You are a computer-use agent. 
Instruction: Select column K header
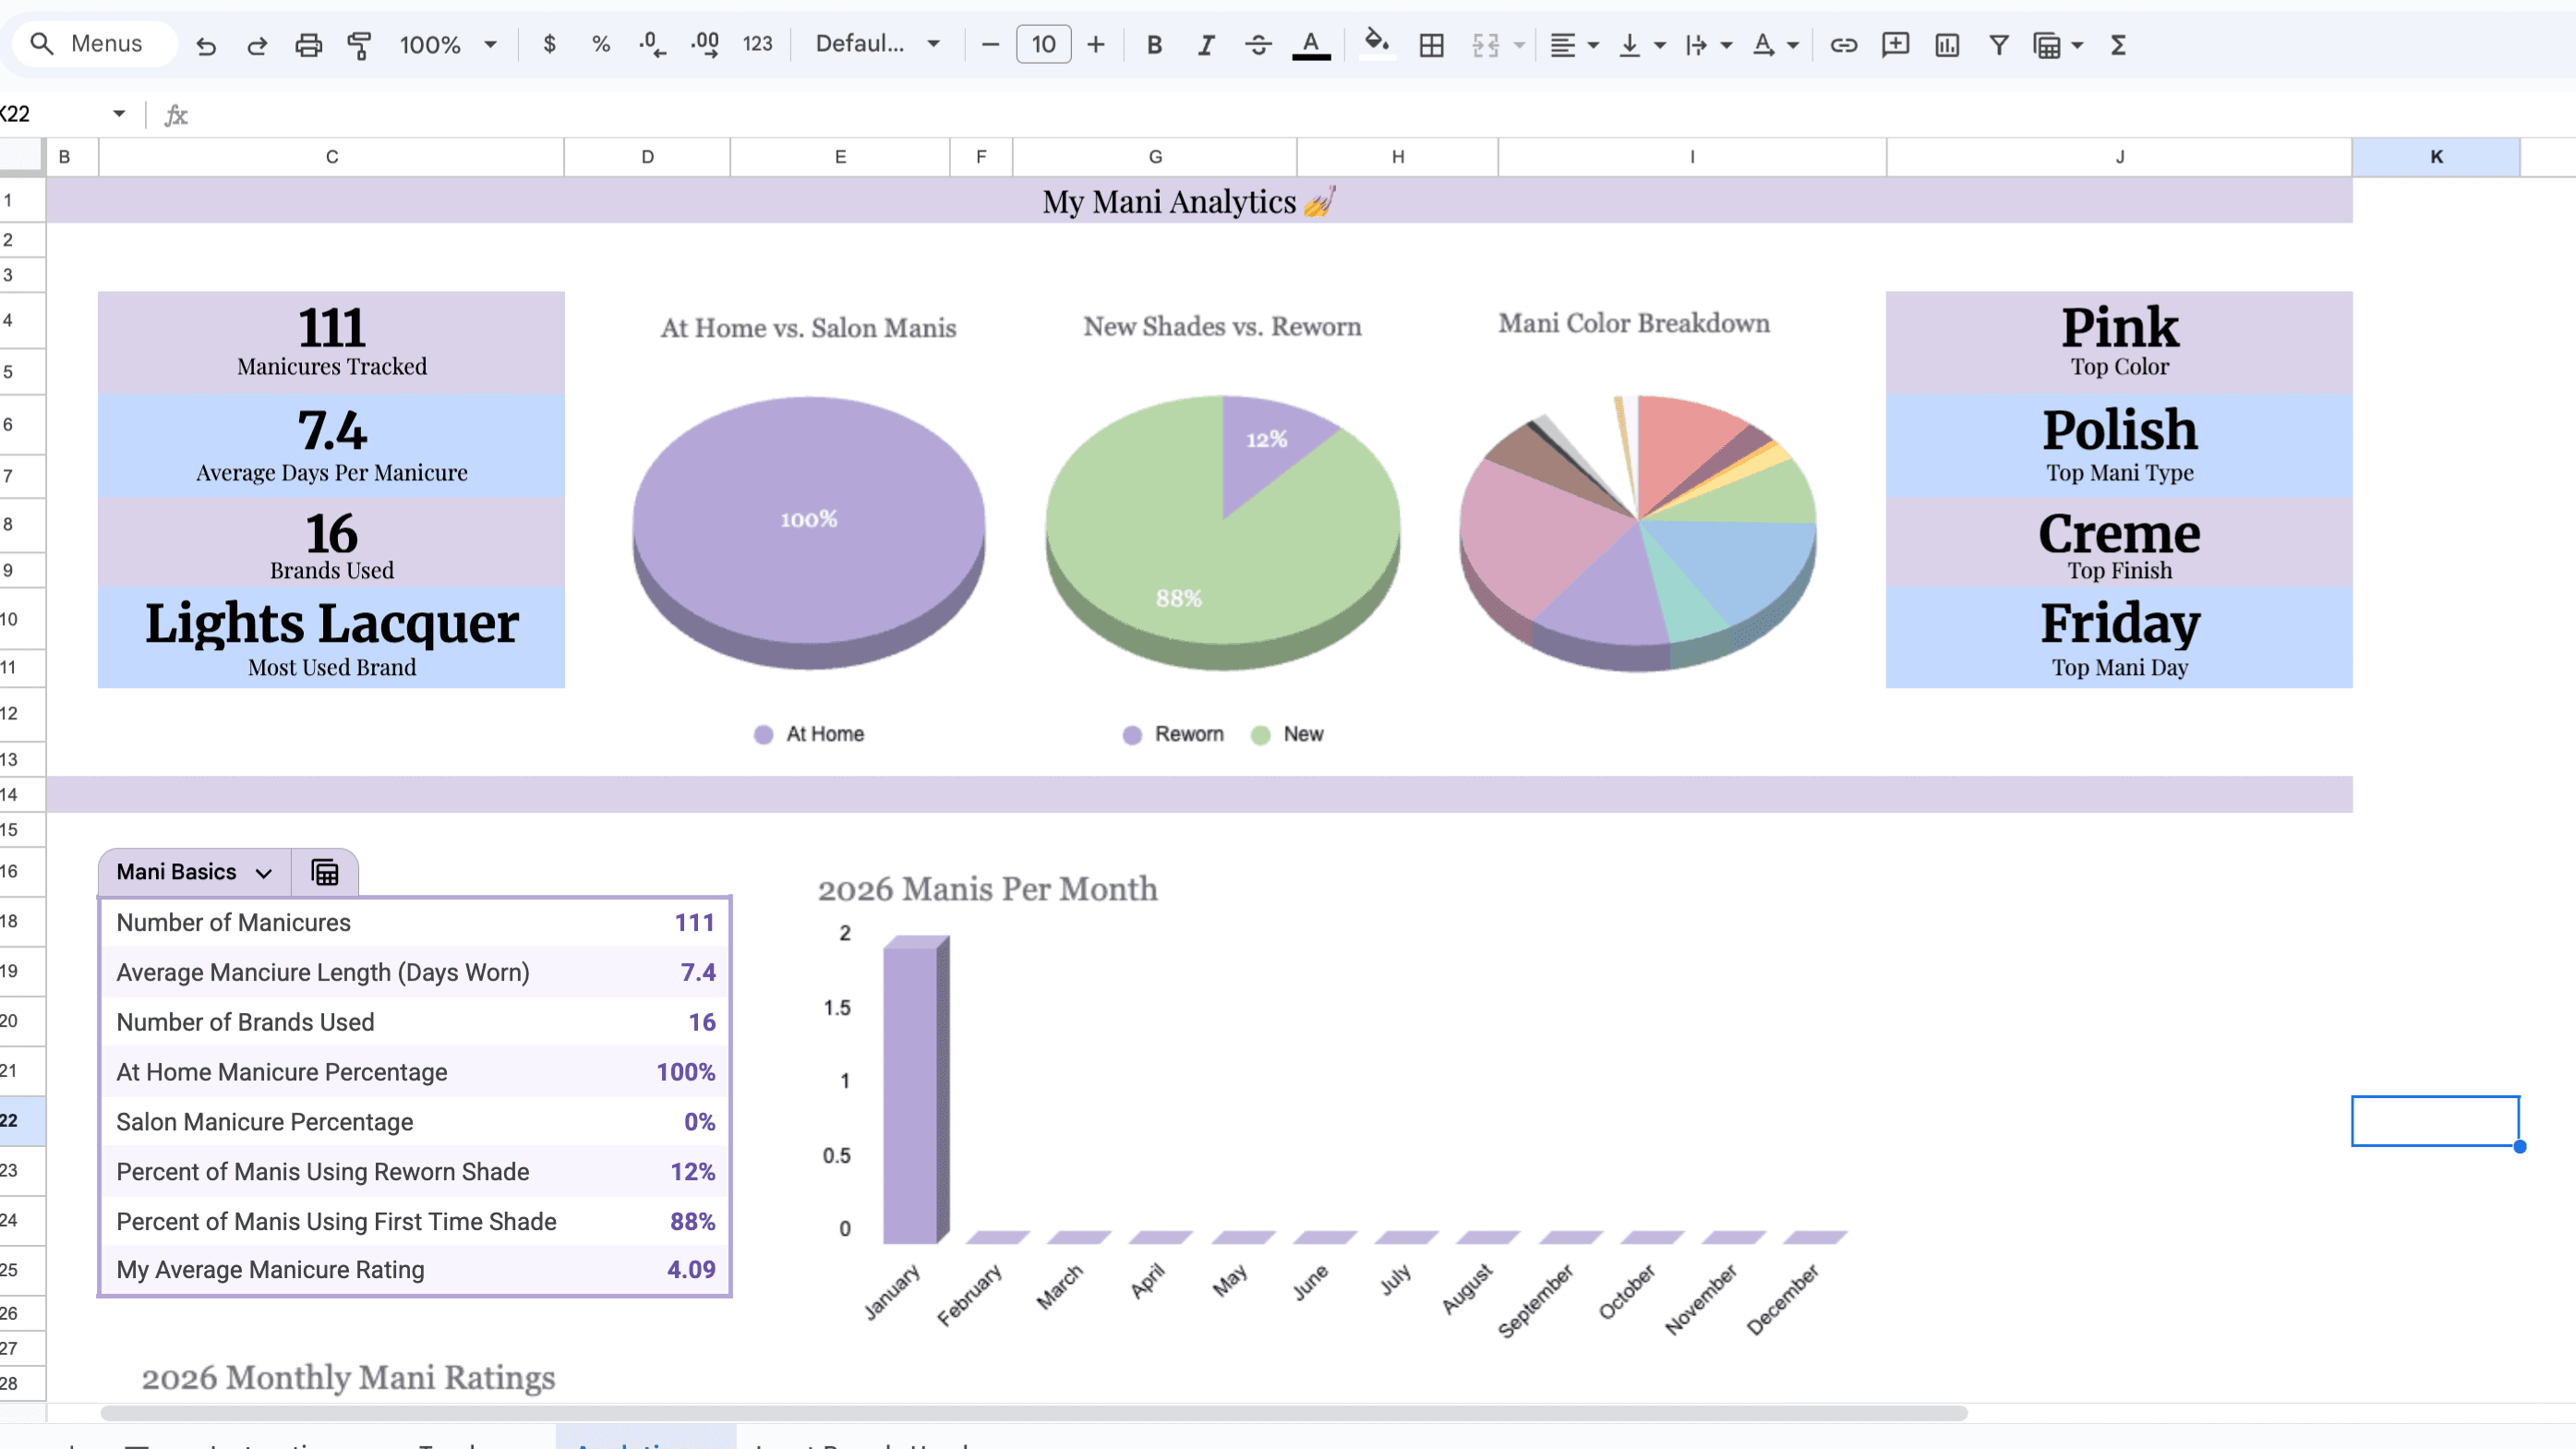2436,157
